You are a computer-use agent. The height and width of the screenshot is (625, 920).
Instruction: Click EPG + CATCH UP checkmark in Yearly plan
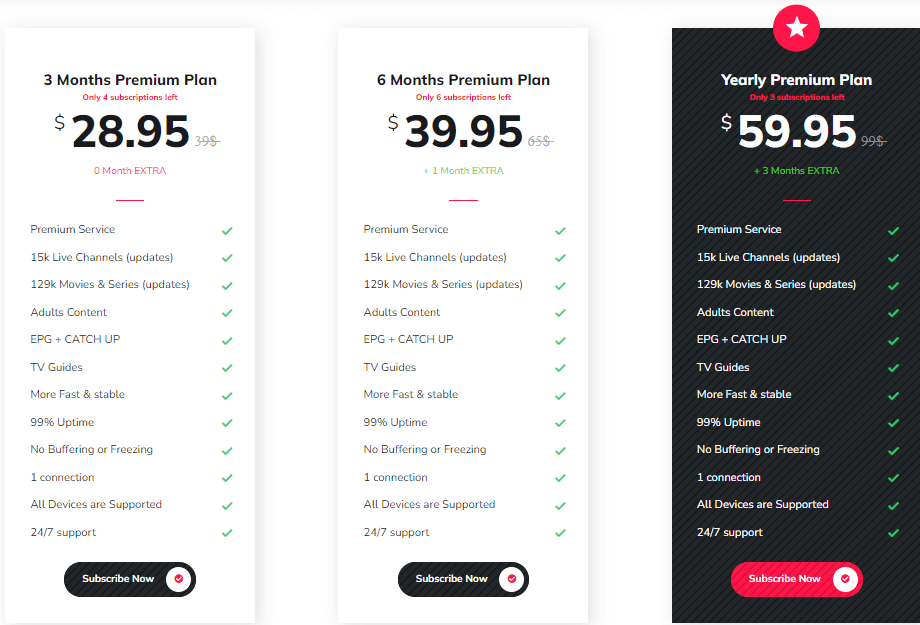pos(894,340)
